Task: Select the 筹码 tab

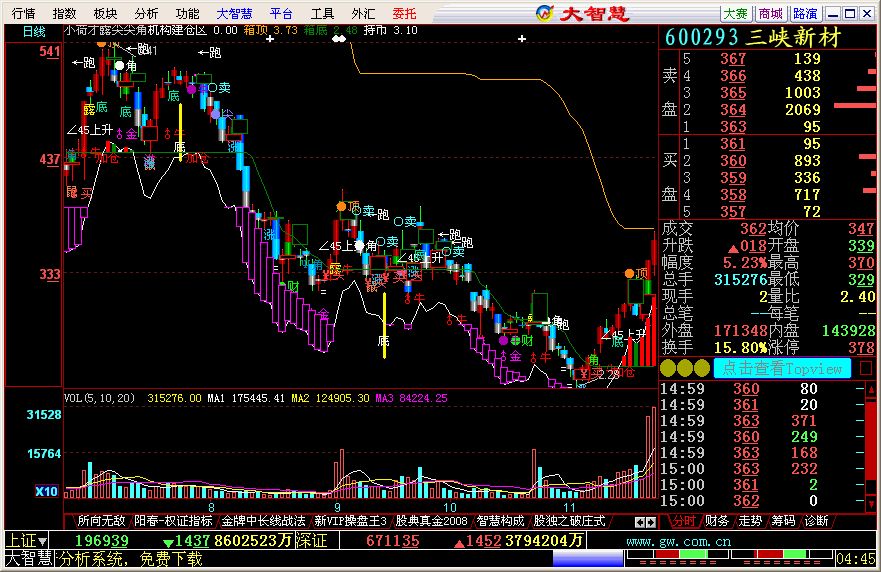Action: click(783, 521)
